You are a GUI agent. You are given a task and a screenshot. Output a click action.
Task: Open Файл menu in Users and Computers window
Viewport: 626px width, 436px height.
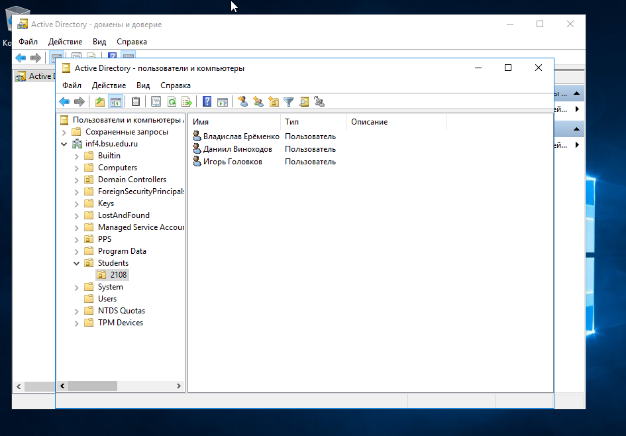tap(72, 85)
